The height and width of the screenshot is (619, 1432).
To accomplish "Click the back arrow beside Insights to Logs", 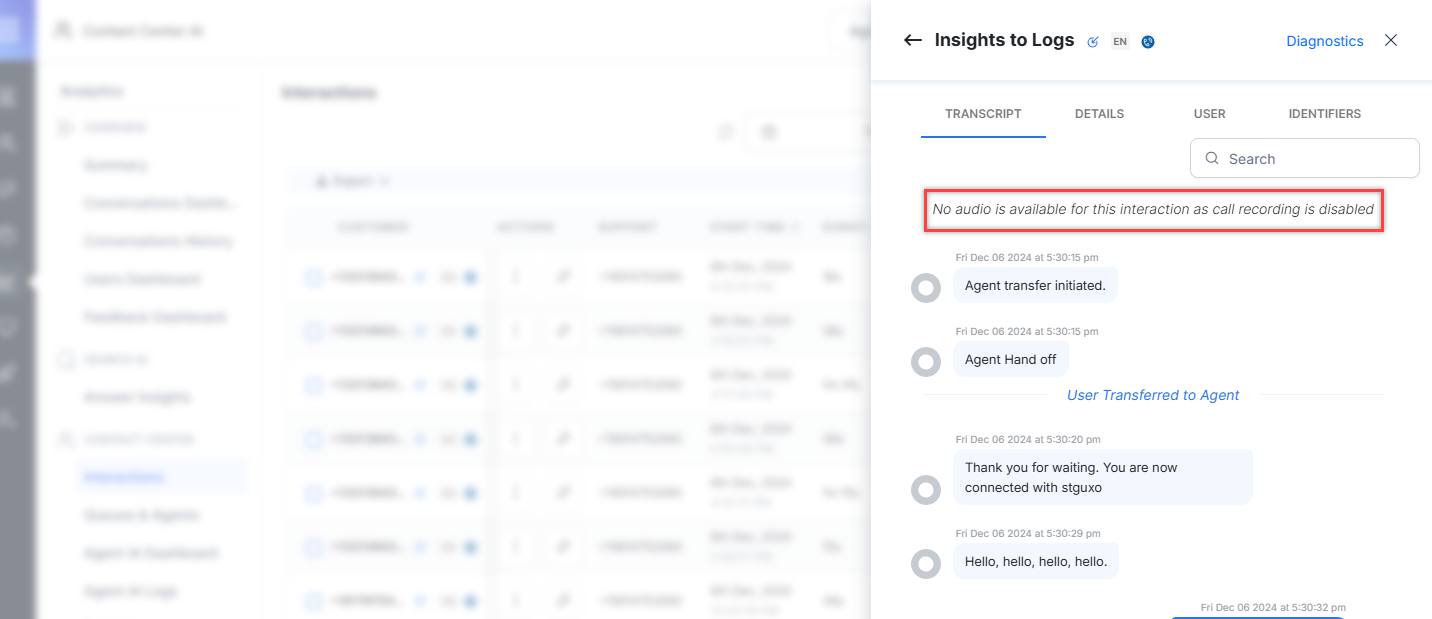I will click(912, 41).
